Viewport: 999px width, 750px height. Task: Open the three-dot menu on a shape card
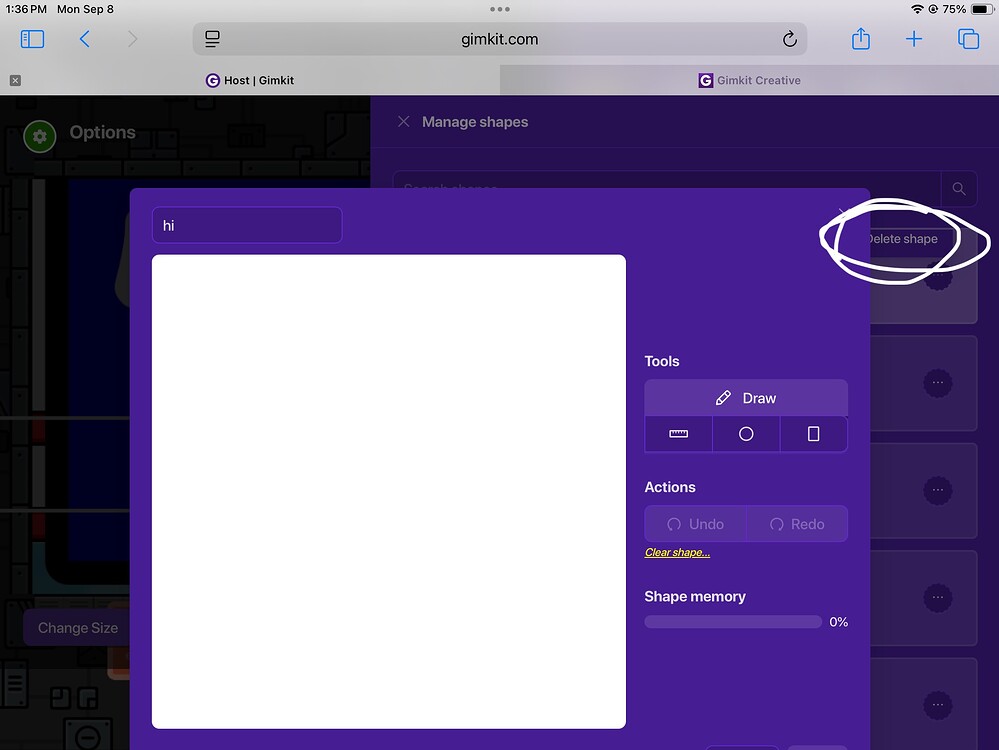937,383
